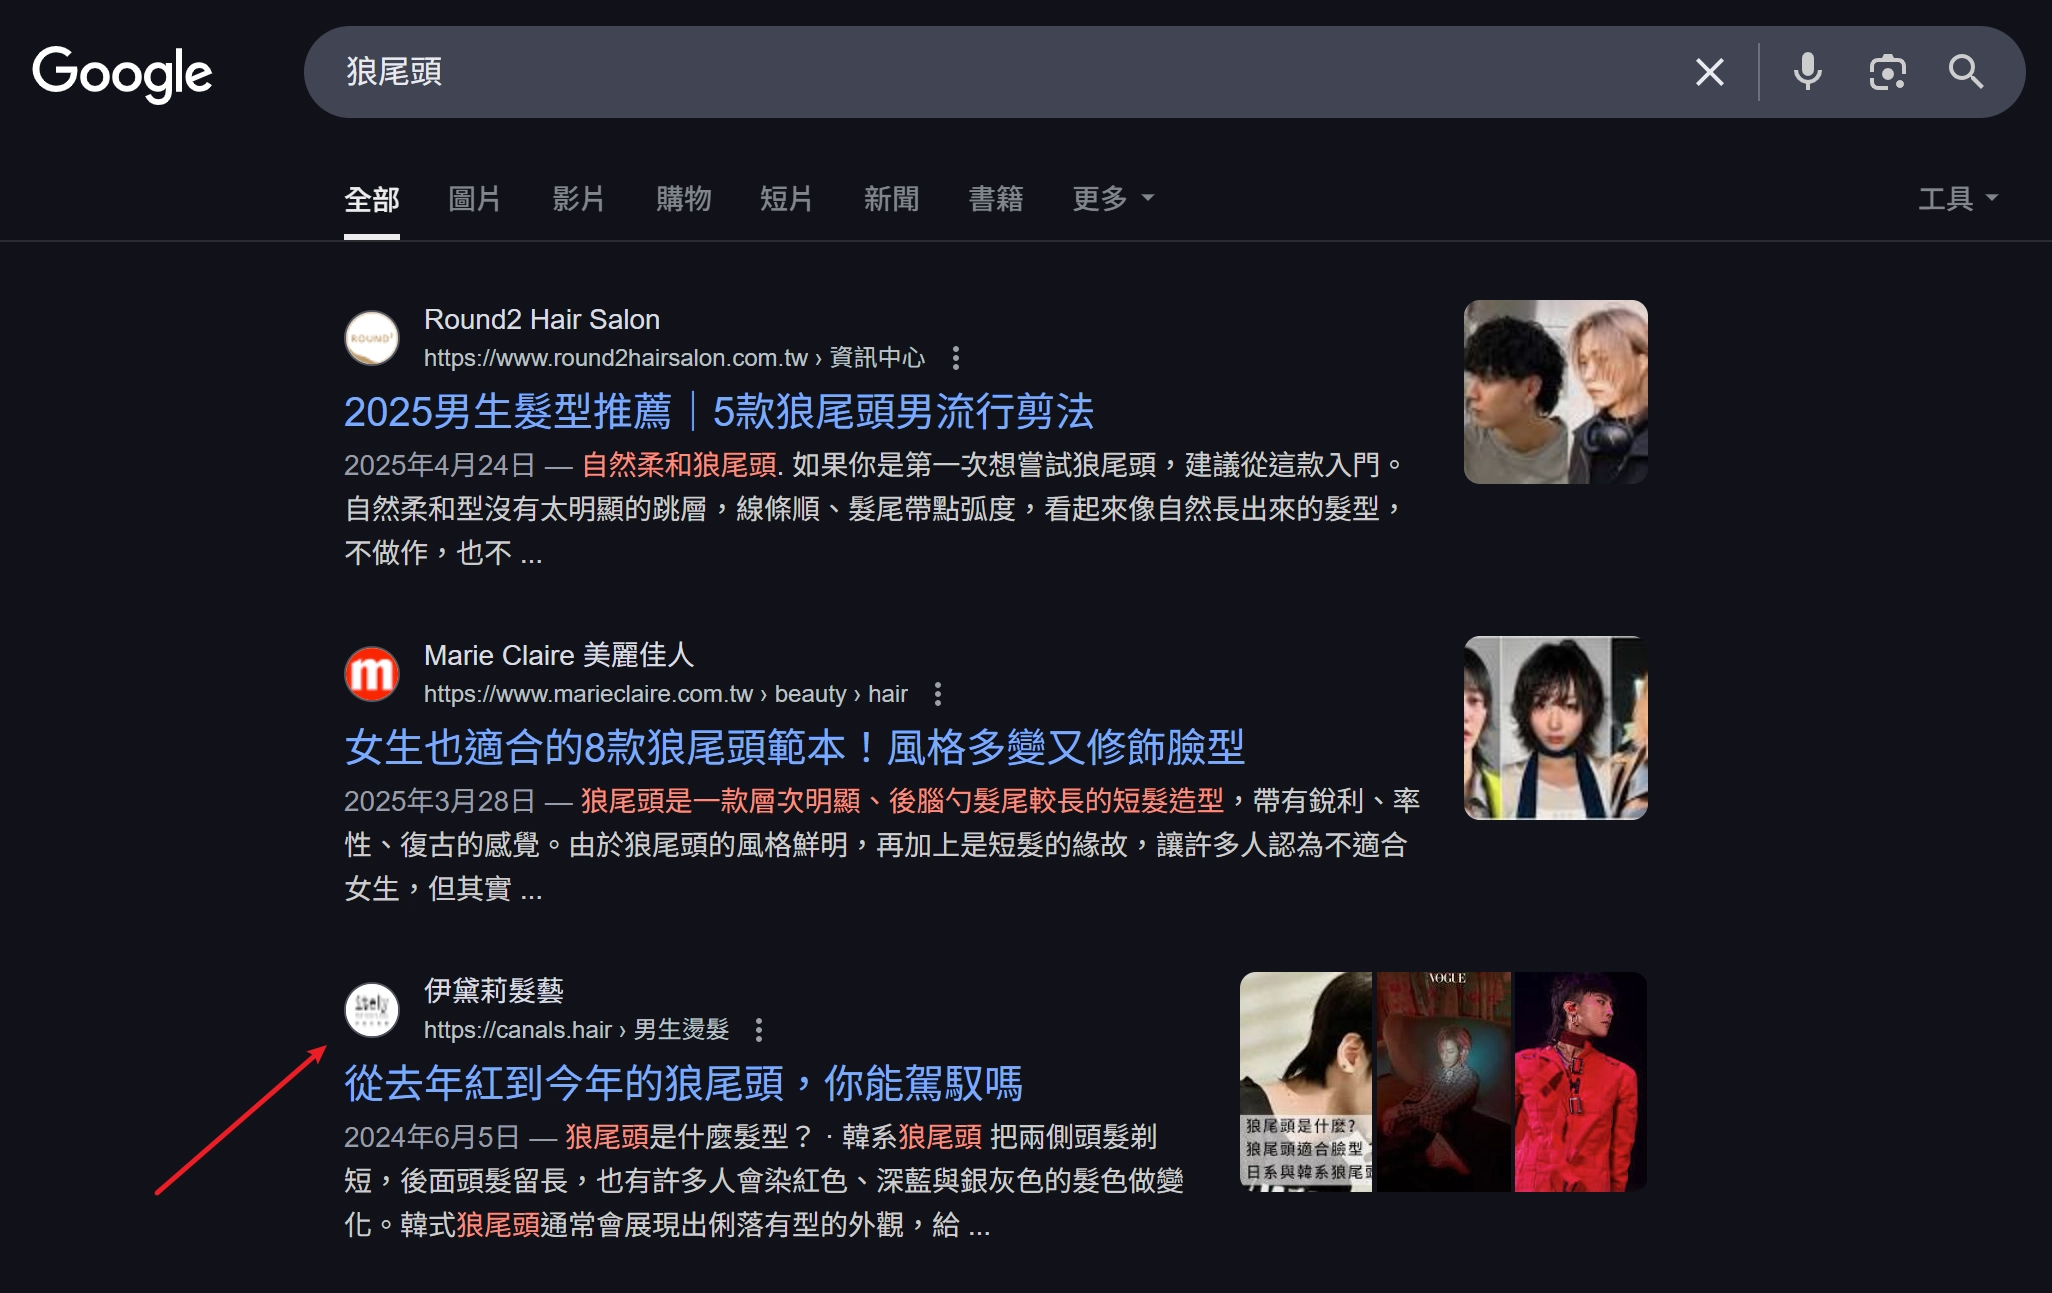The height and width of the screenshot is (1293, 2052).
Task: Click the Google logo
Action: pos(122,73)
